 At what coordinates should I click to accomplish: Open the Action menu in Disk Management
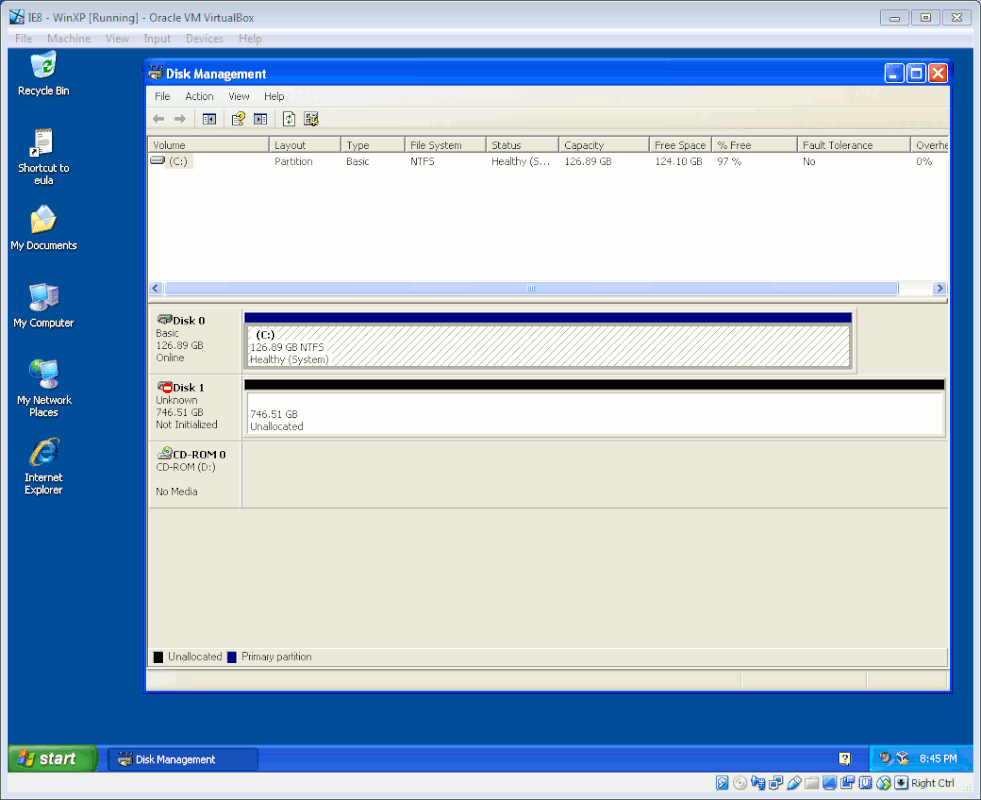pyautogui.click(x=199, y=96)
